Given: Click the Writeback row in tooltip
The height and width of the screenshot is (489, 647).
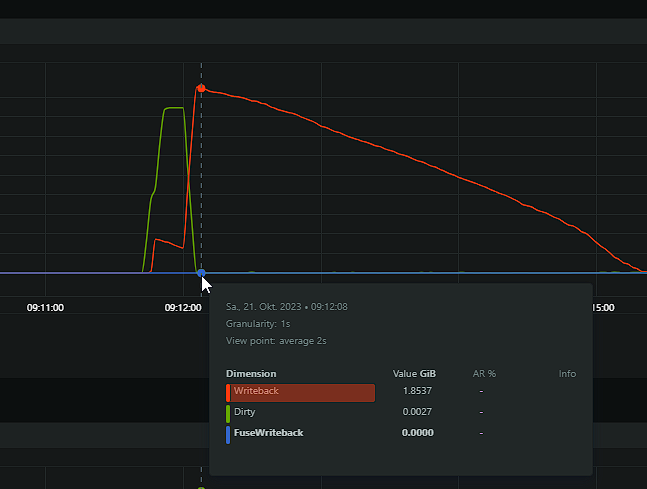Looking at the screenshot, I should coord(401,392).
